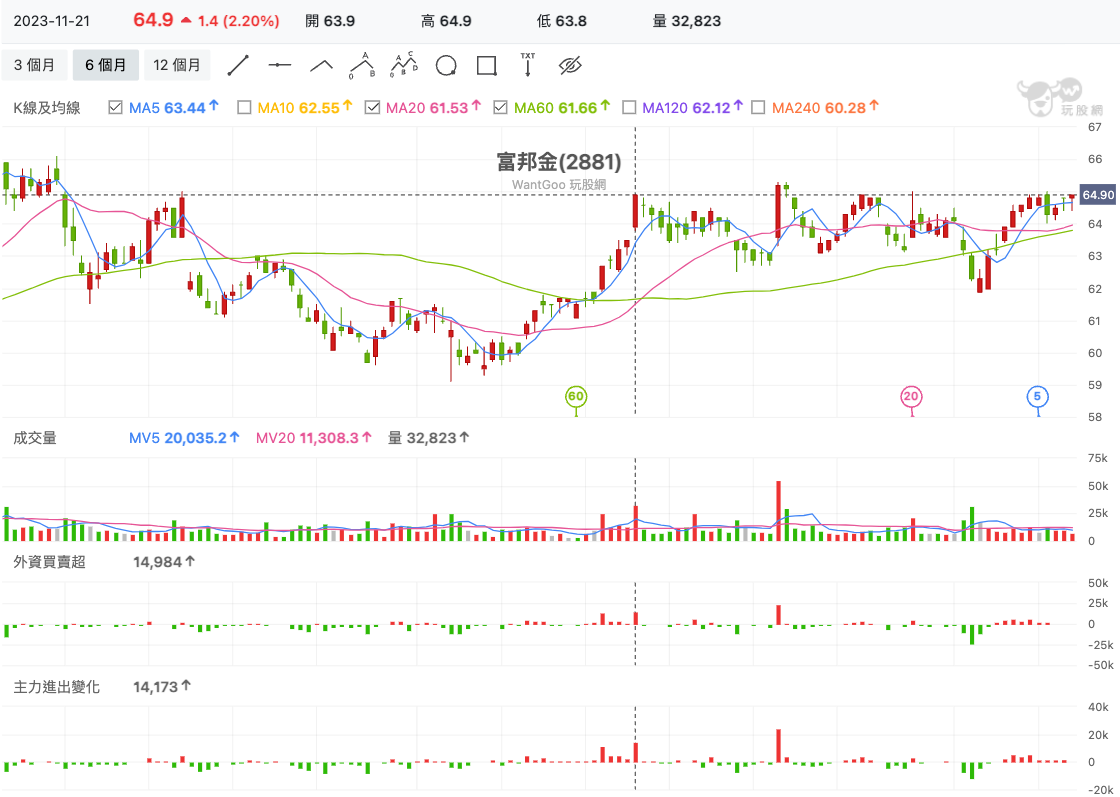The image size is (1120, 797).
Task: Click the MV5 20,035.2 volume average value
Action: pyautogui.click(x=184, y=438)
